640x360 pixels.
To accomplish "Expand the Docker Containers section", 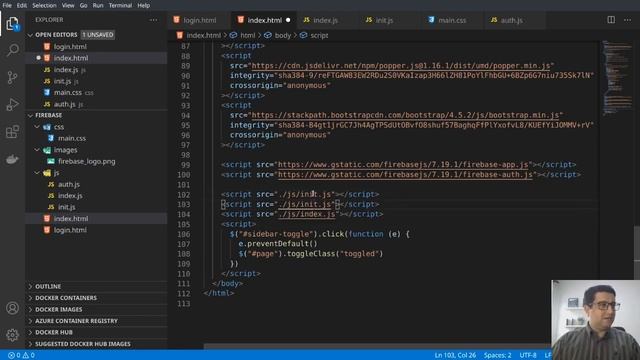I will pos(96,298).
